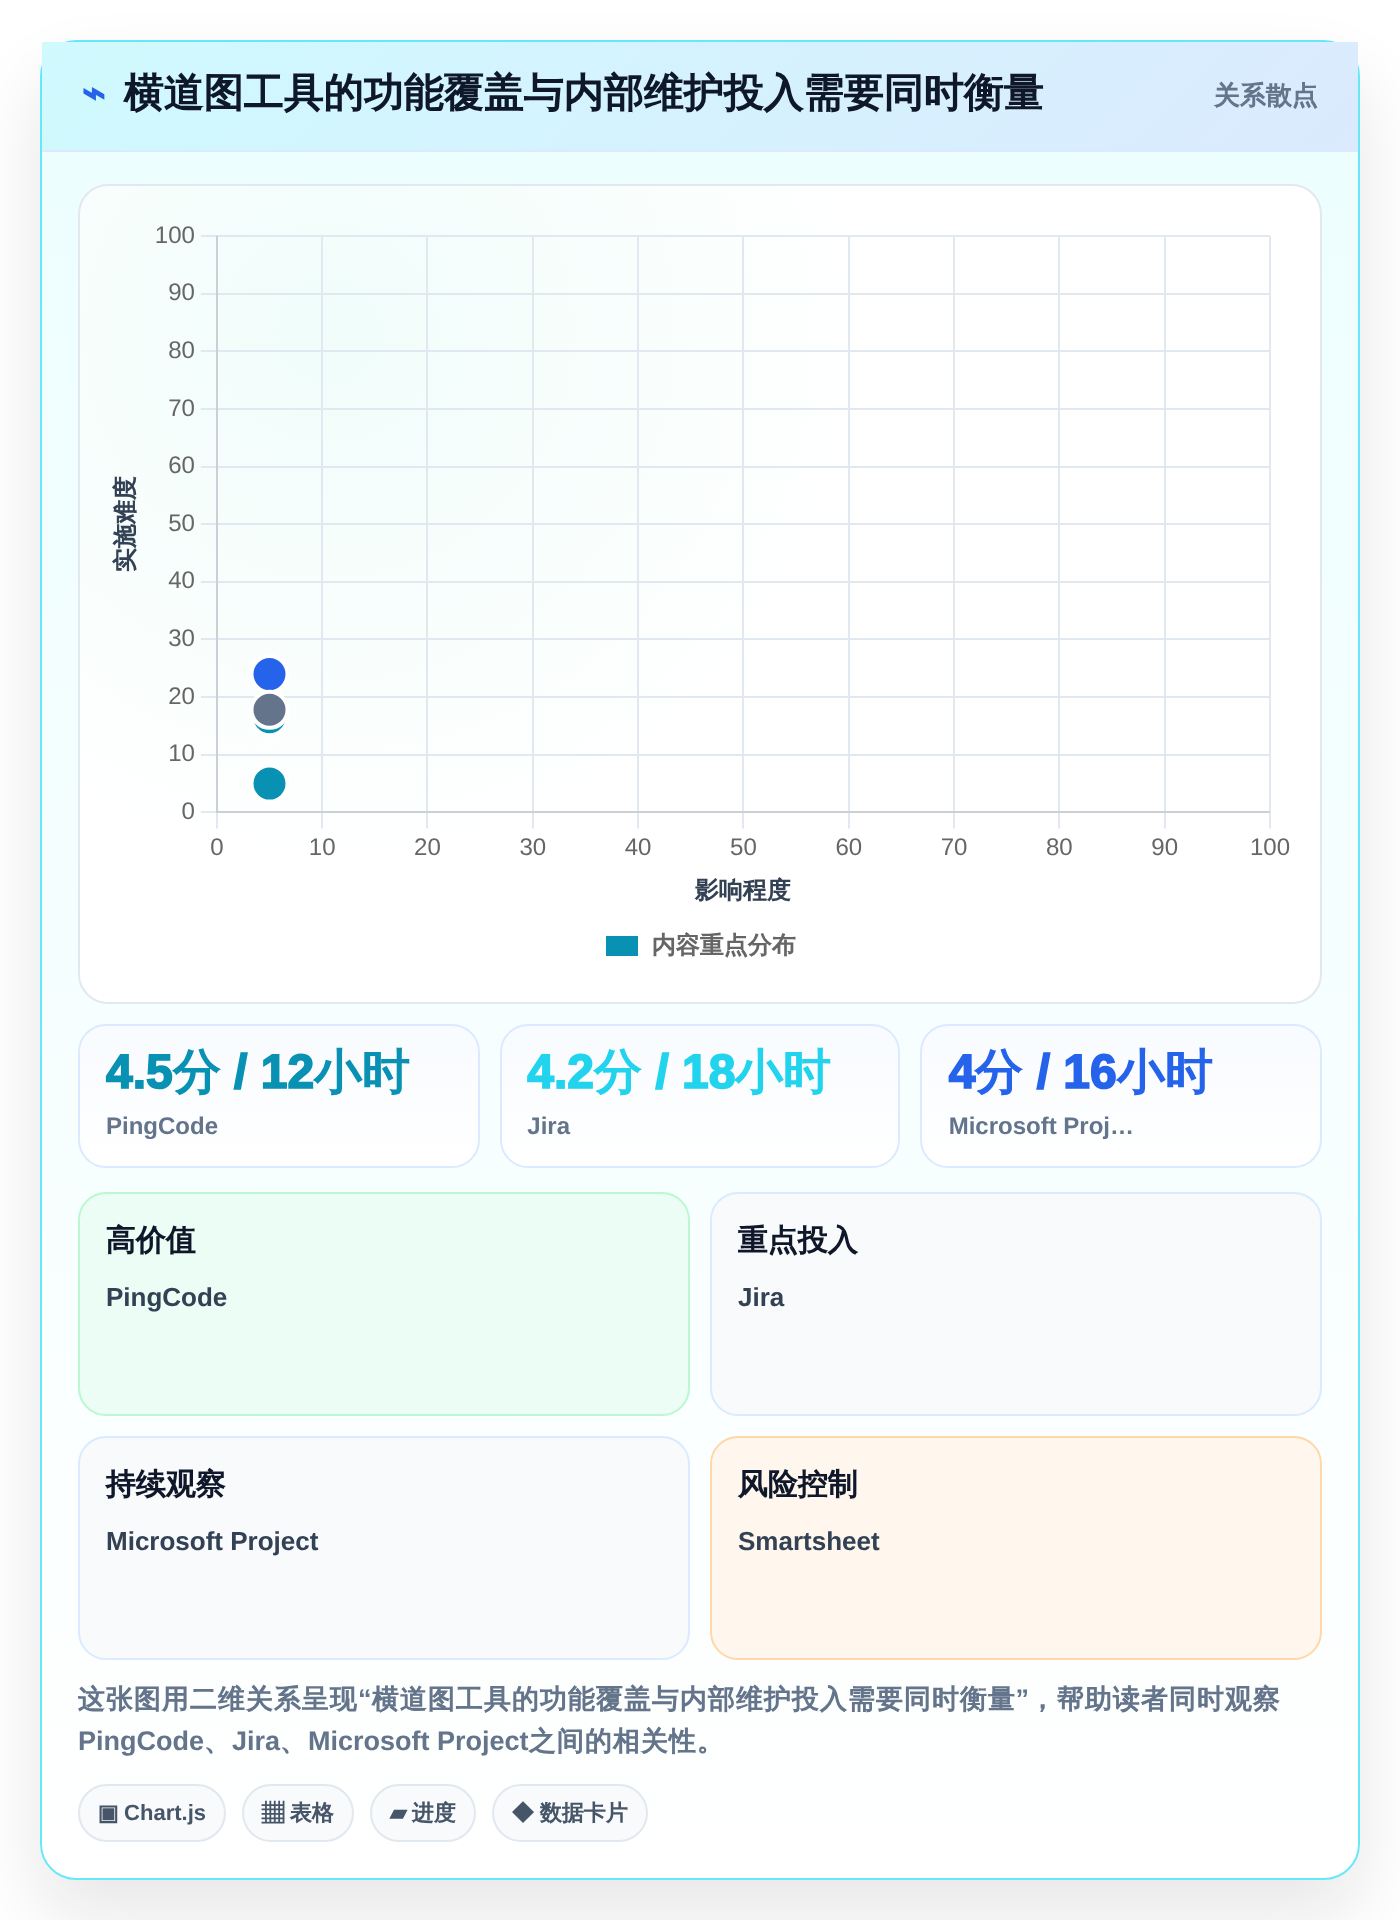Screen dimensions: 1400x1920
Task: Click Jira in the 重点投入 quadrant
Action: [x=761, y=1297]
